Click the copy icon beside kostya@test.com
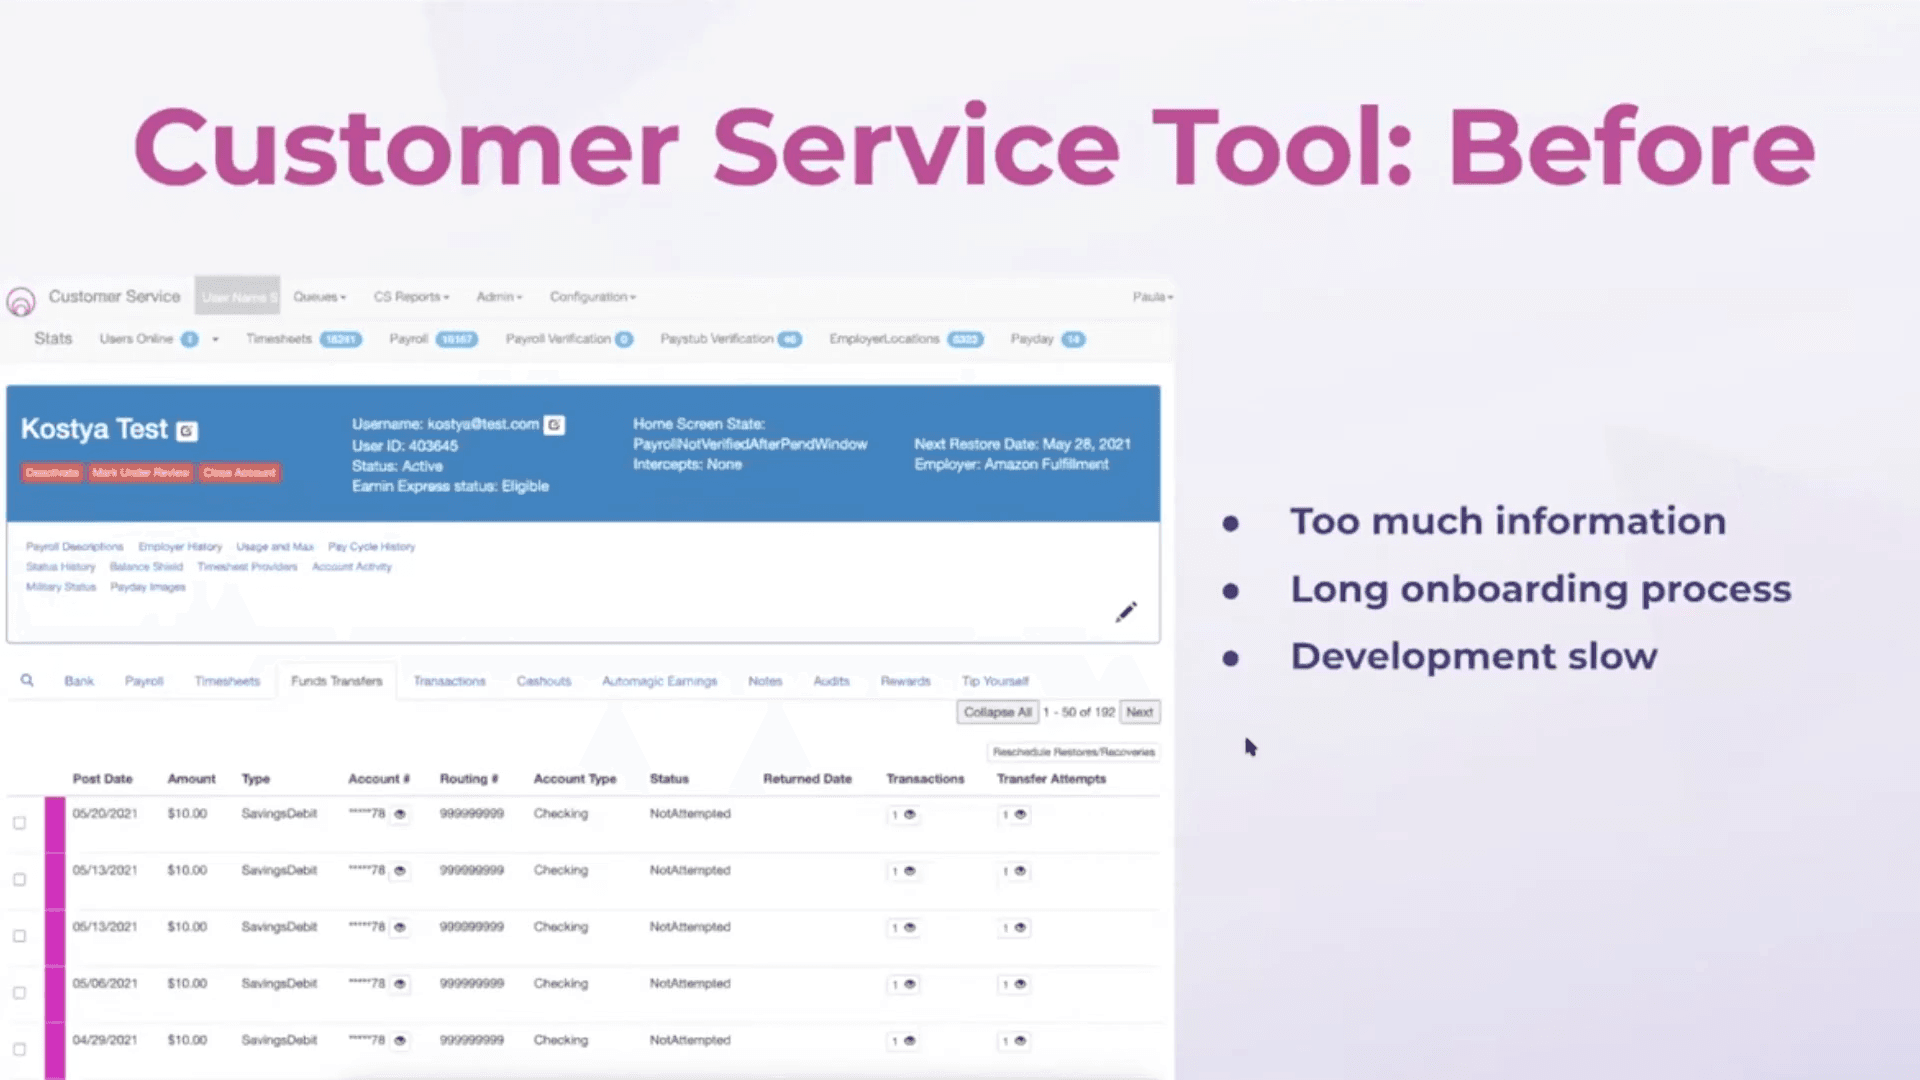Viewport: 1920px width, 1080px height. pos(554,424)
